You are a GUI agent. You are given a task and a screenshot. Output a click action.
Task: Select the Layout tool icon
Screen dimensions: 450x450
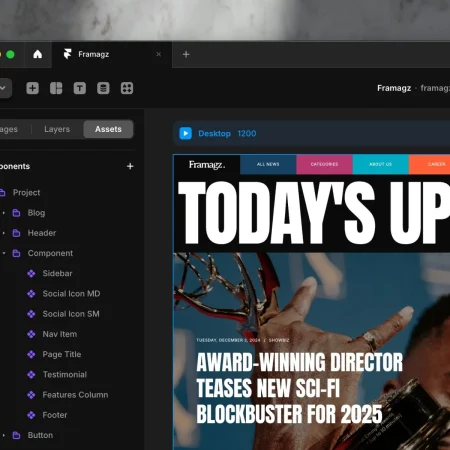click(x=56, y=88)
